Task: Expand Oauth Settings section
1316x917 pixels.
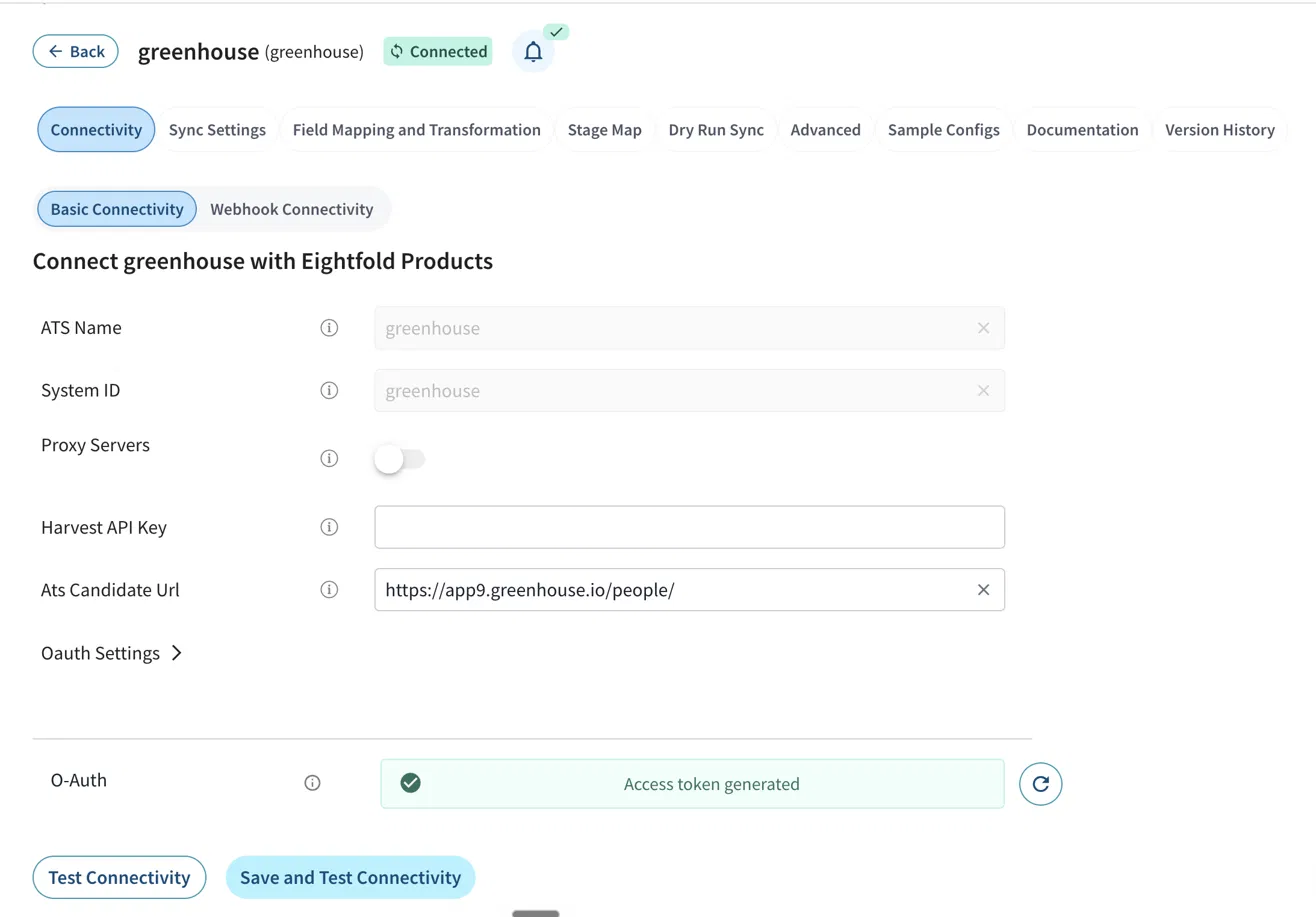Action: pyautogui.click(x=112, y=653)
